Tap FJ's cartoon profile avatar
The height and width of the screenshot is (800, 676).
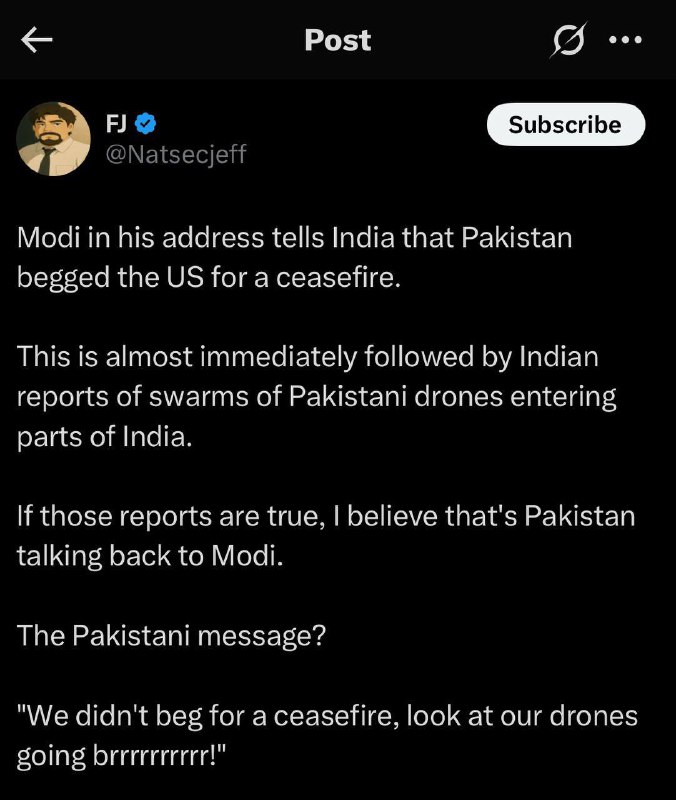tap(54, 139)
